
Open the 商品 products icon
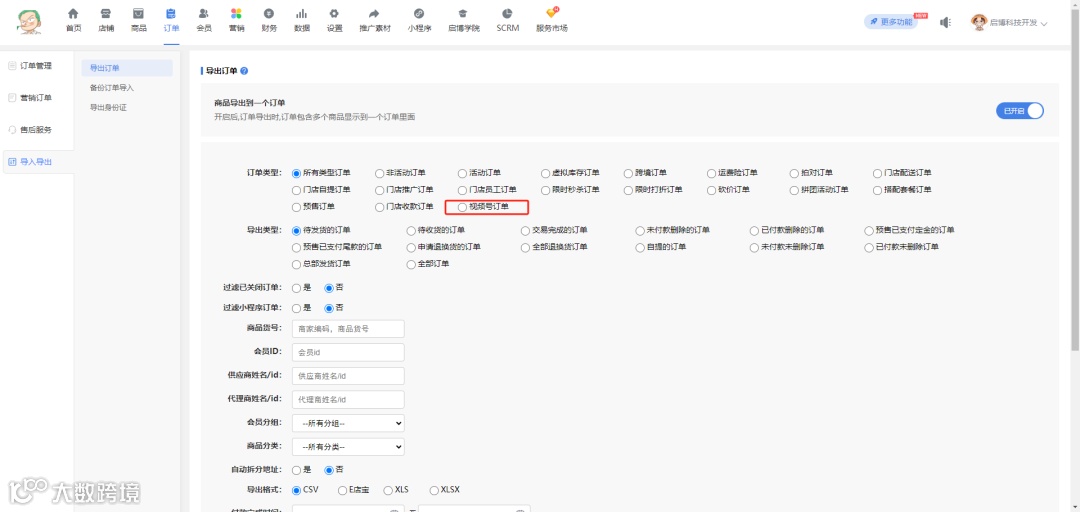point(138,14)
